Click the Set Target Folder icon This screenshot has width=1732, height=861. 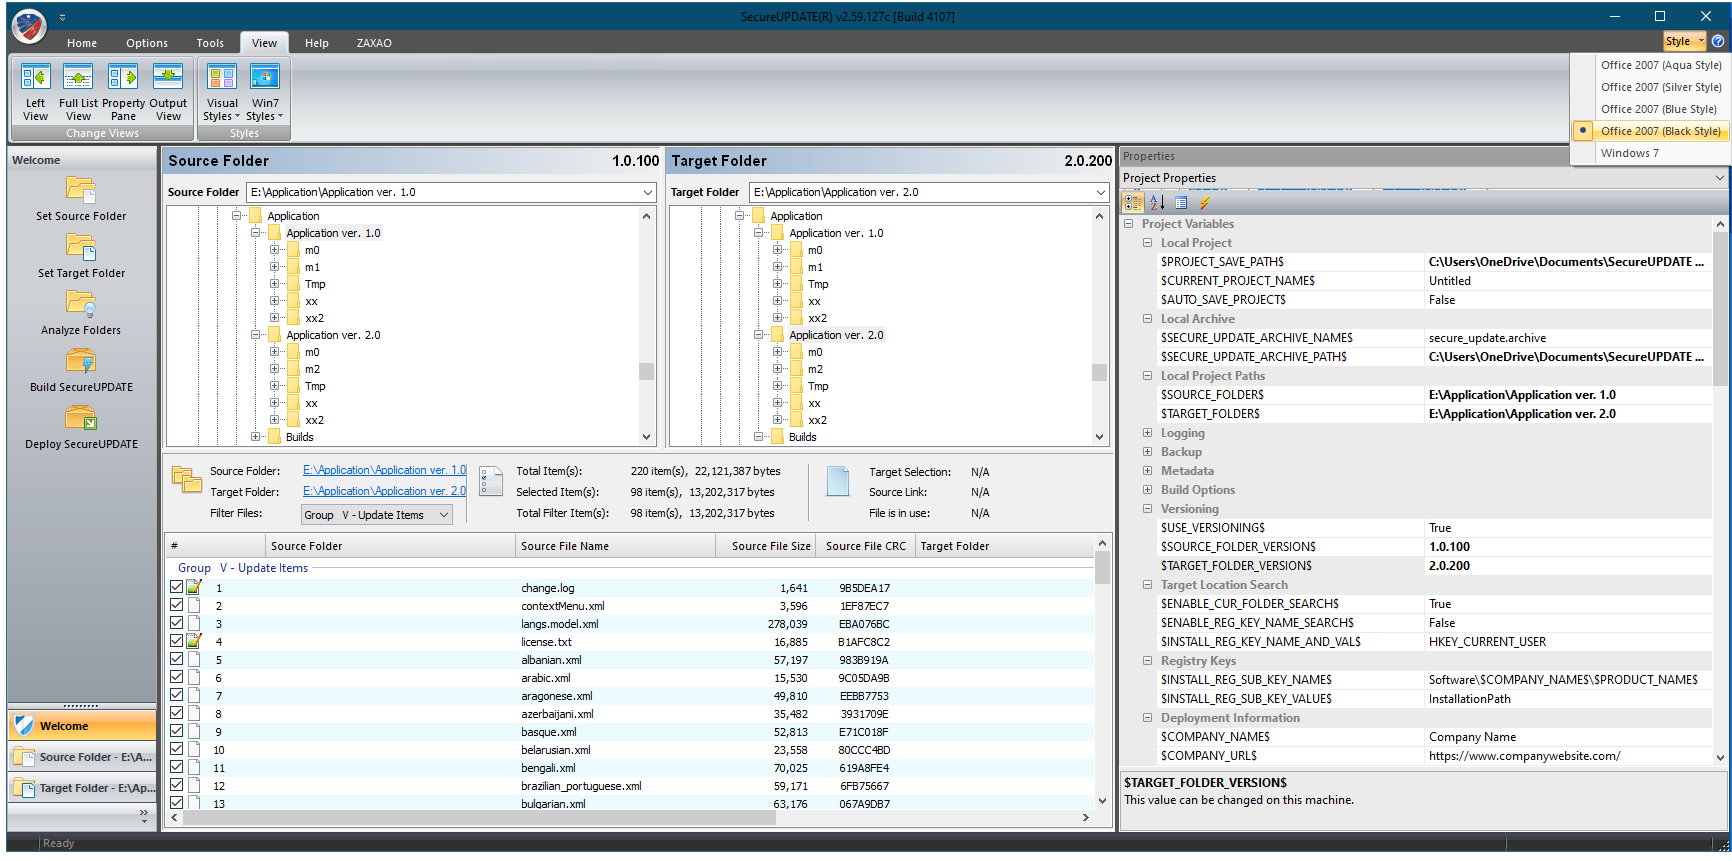click(81, 246)
